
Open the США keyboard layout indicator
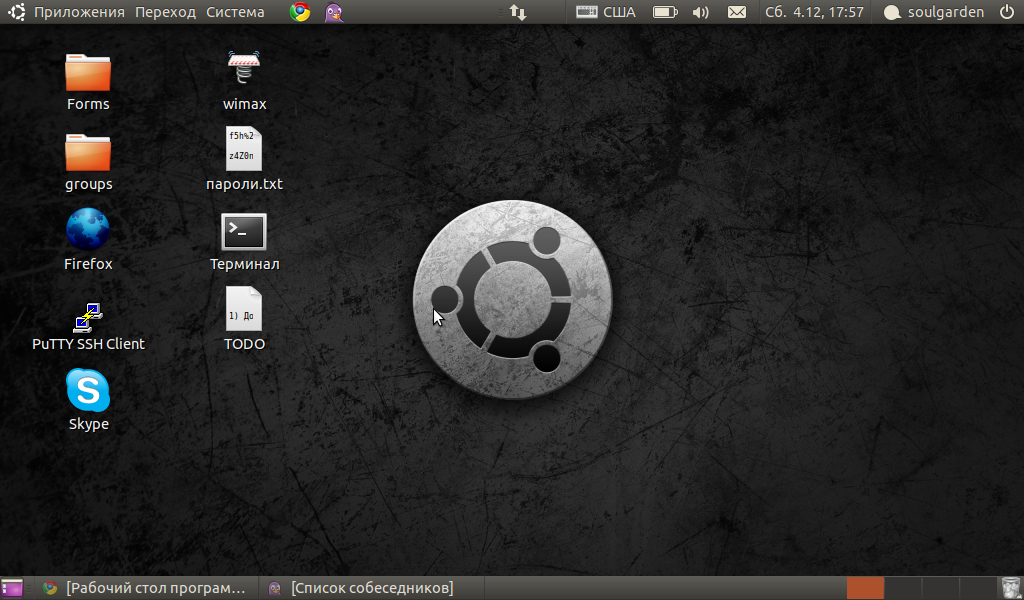(607, 12)
